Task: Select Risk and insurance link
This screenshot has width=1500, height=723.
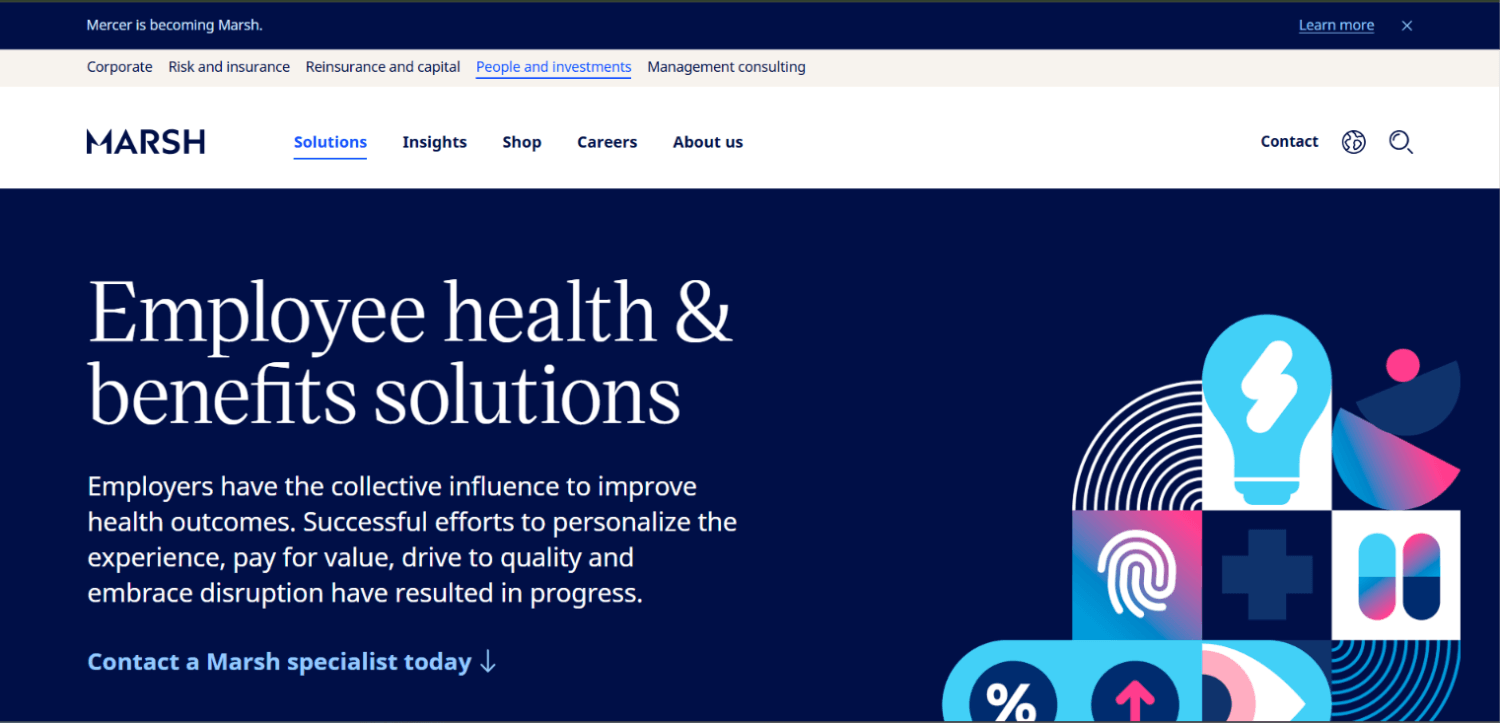Action: (x=229, y=67)
